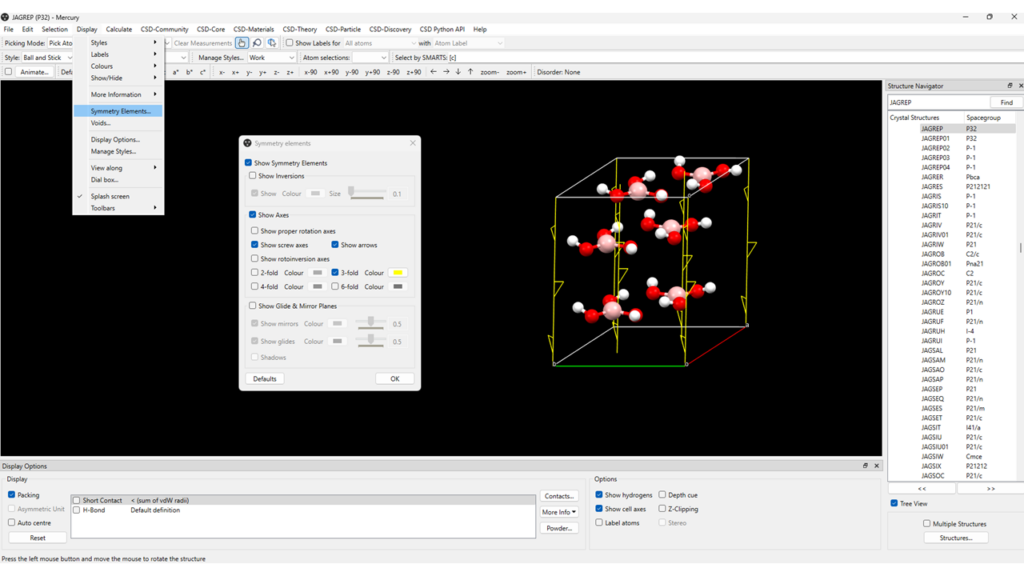
Task: Click the zoom+ toolbar button
Action: [516, 72]
